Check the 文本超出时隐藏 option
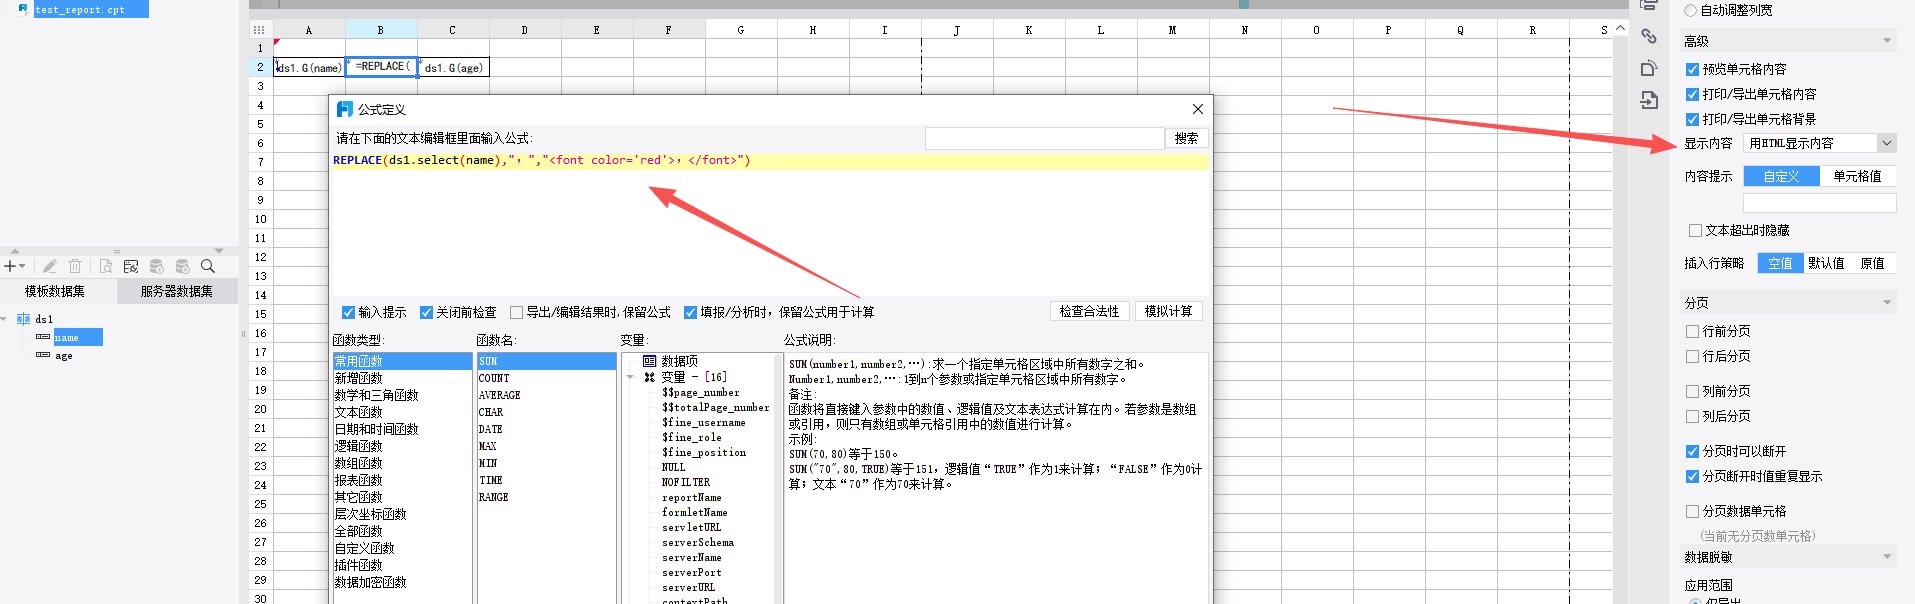The height and width of the screenshot is (604, 1915). (x=1695, y=231)
